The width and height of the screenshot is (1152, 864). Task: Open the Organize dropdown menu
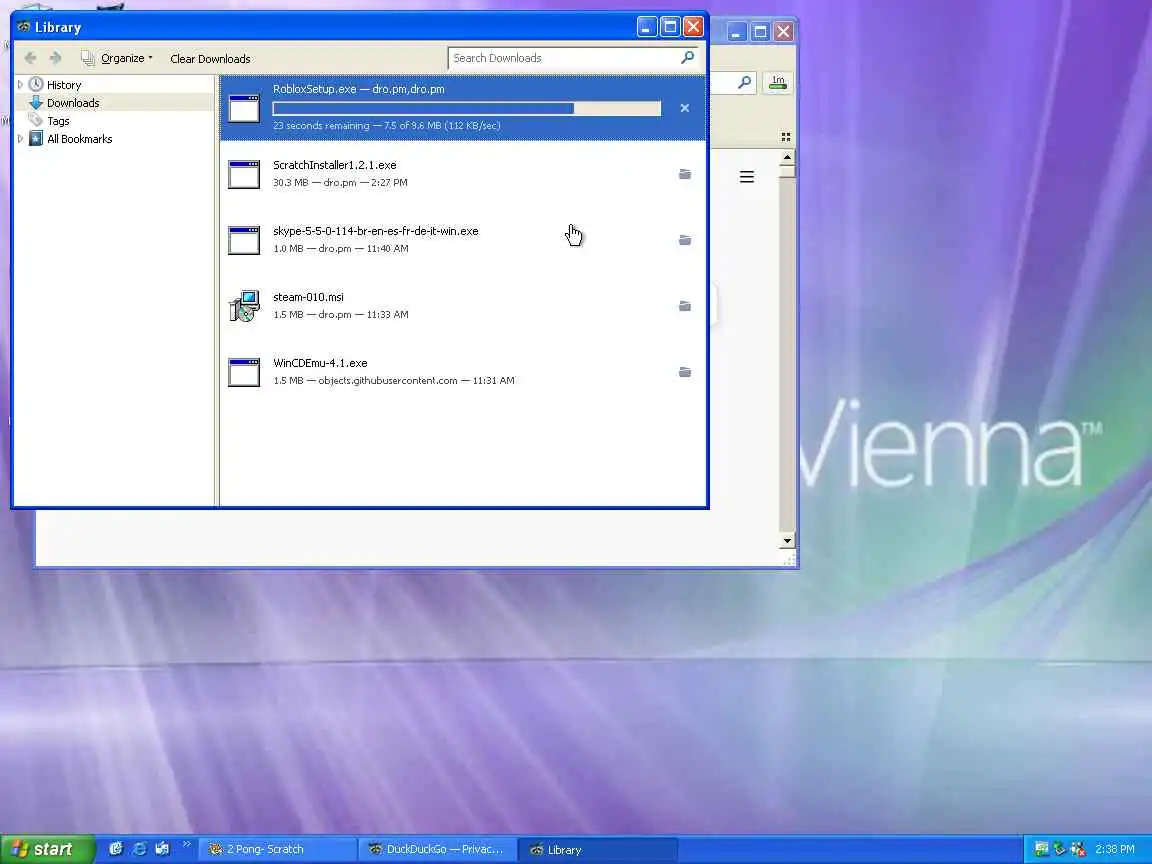[118, 58]
